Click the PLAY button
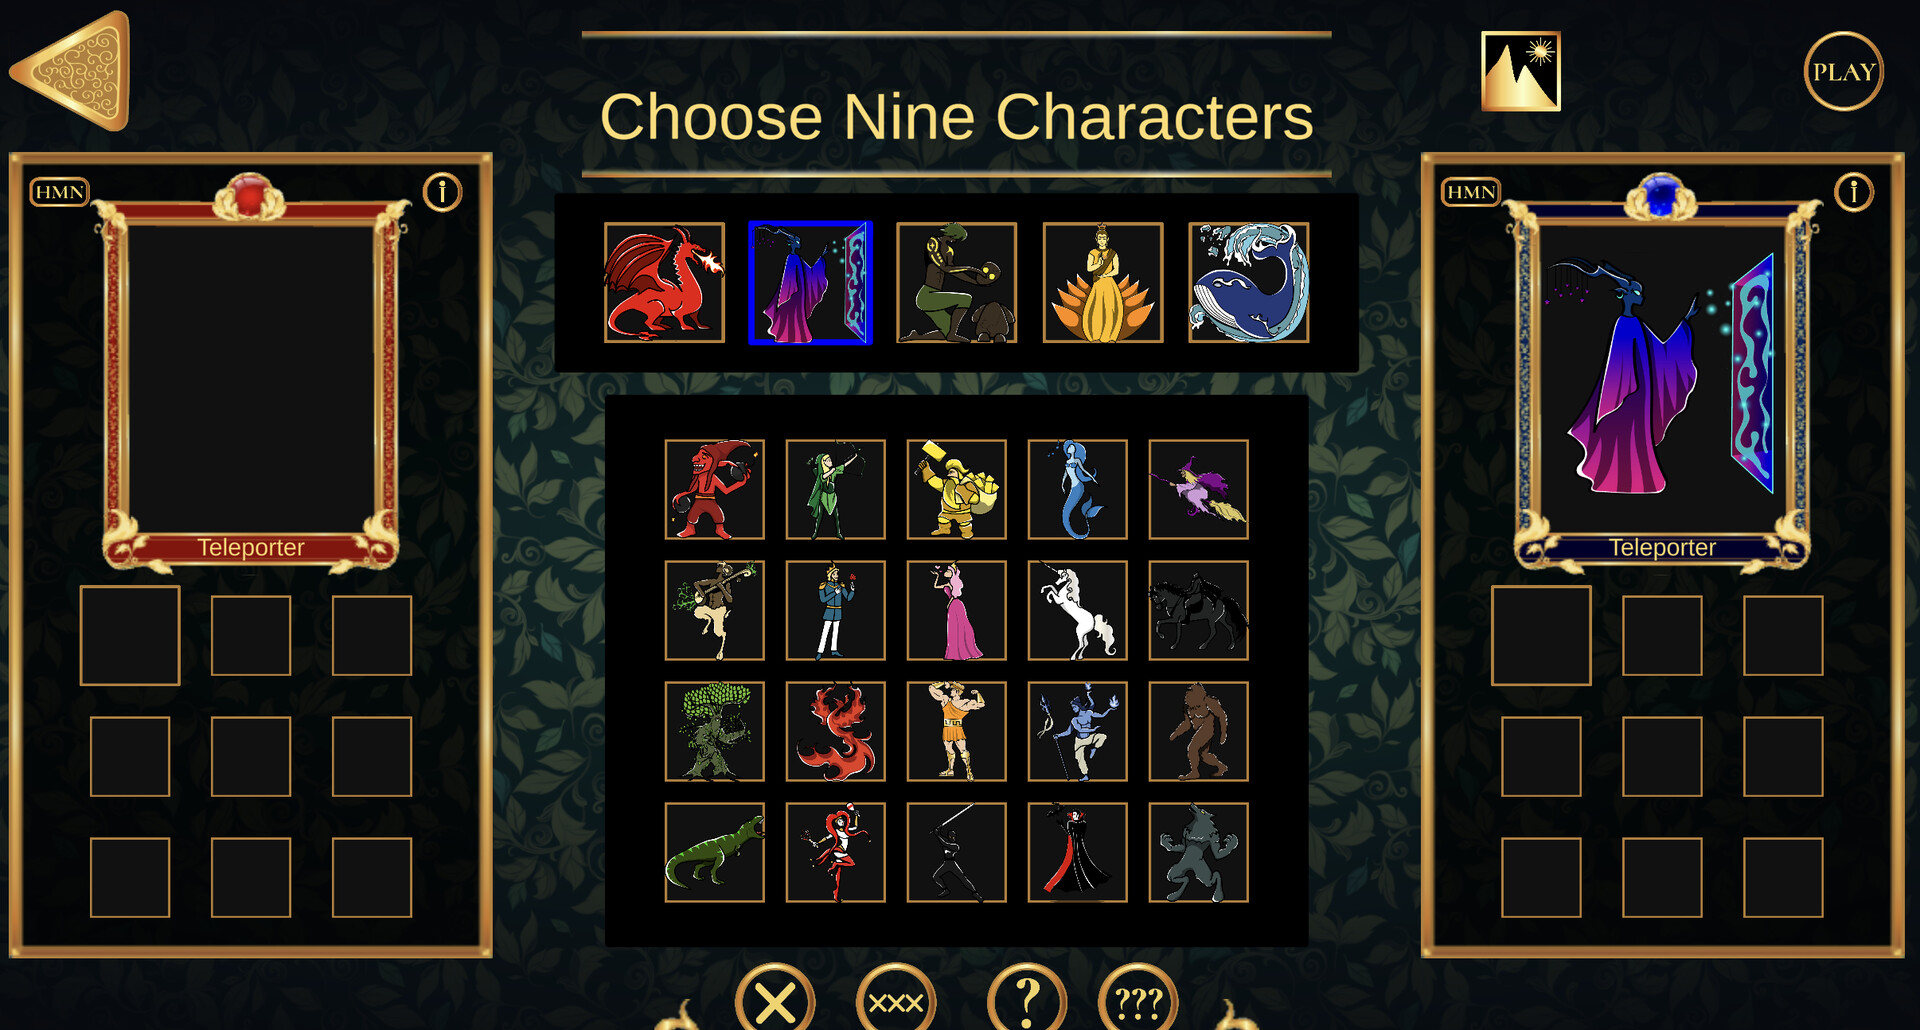The width and height of the screenshot is (1920, 1030). tap(1843, 71)
